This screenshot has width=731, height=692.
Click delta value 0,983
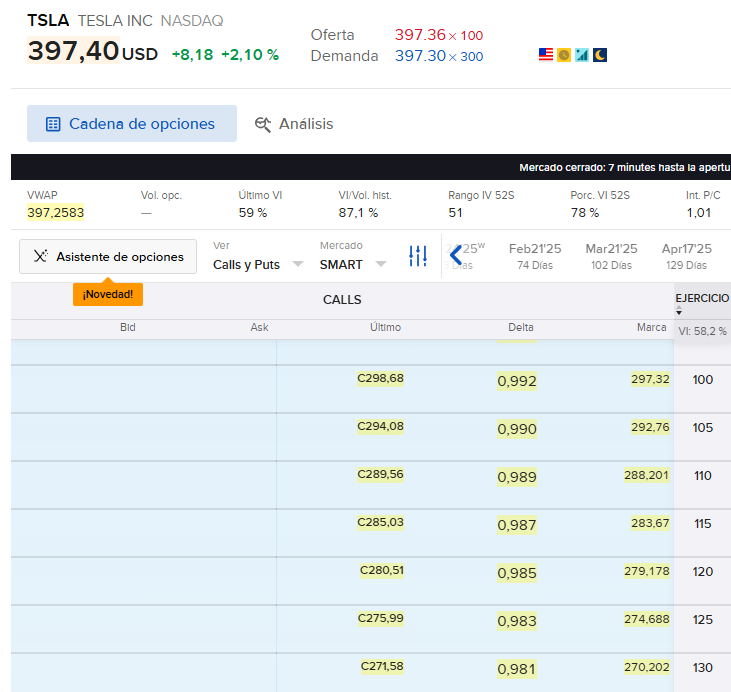tap(517, 621)
